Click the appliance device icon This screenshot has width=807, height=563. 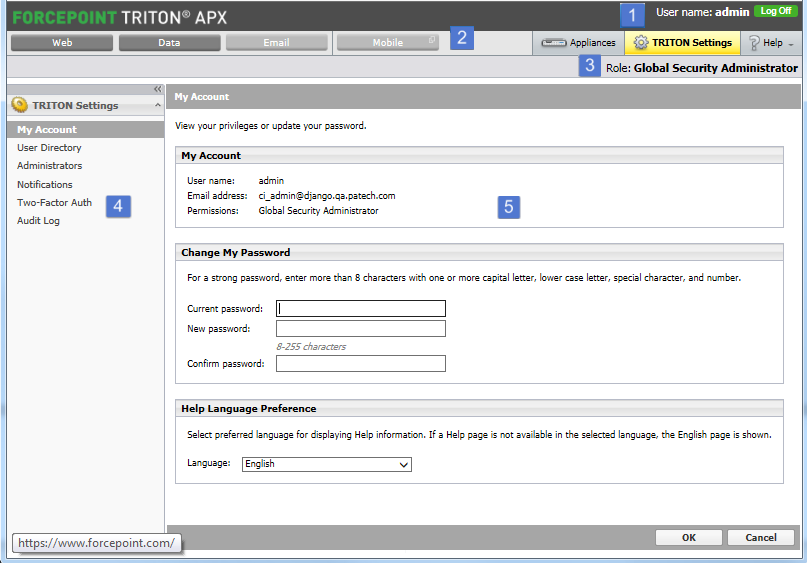[554, 43]
